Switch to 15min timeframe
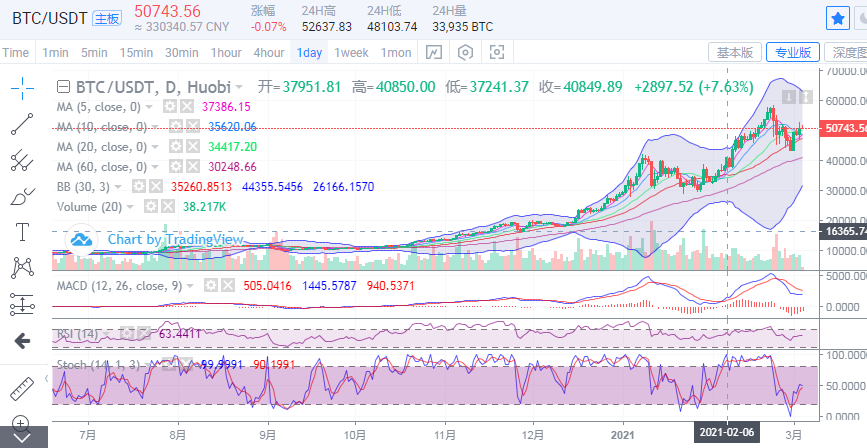Viewport: 867px width, 448px height. (x=136, y=53)
